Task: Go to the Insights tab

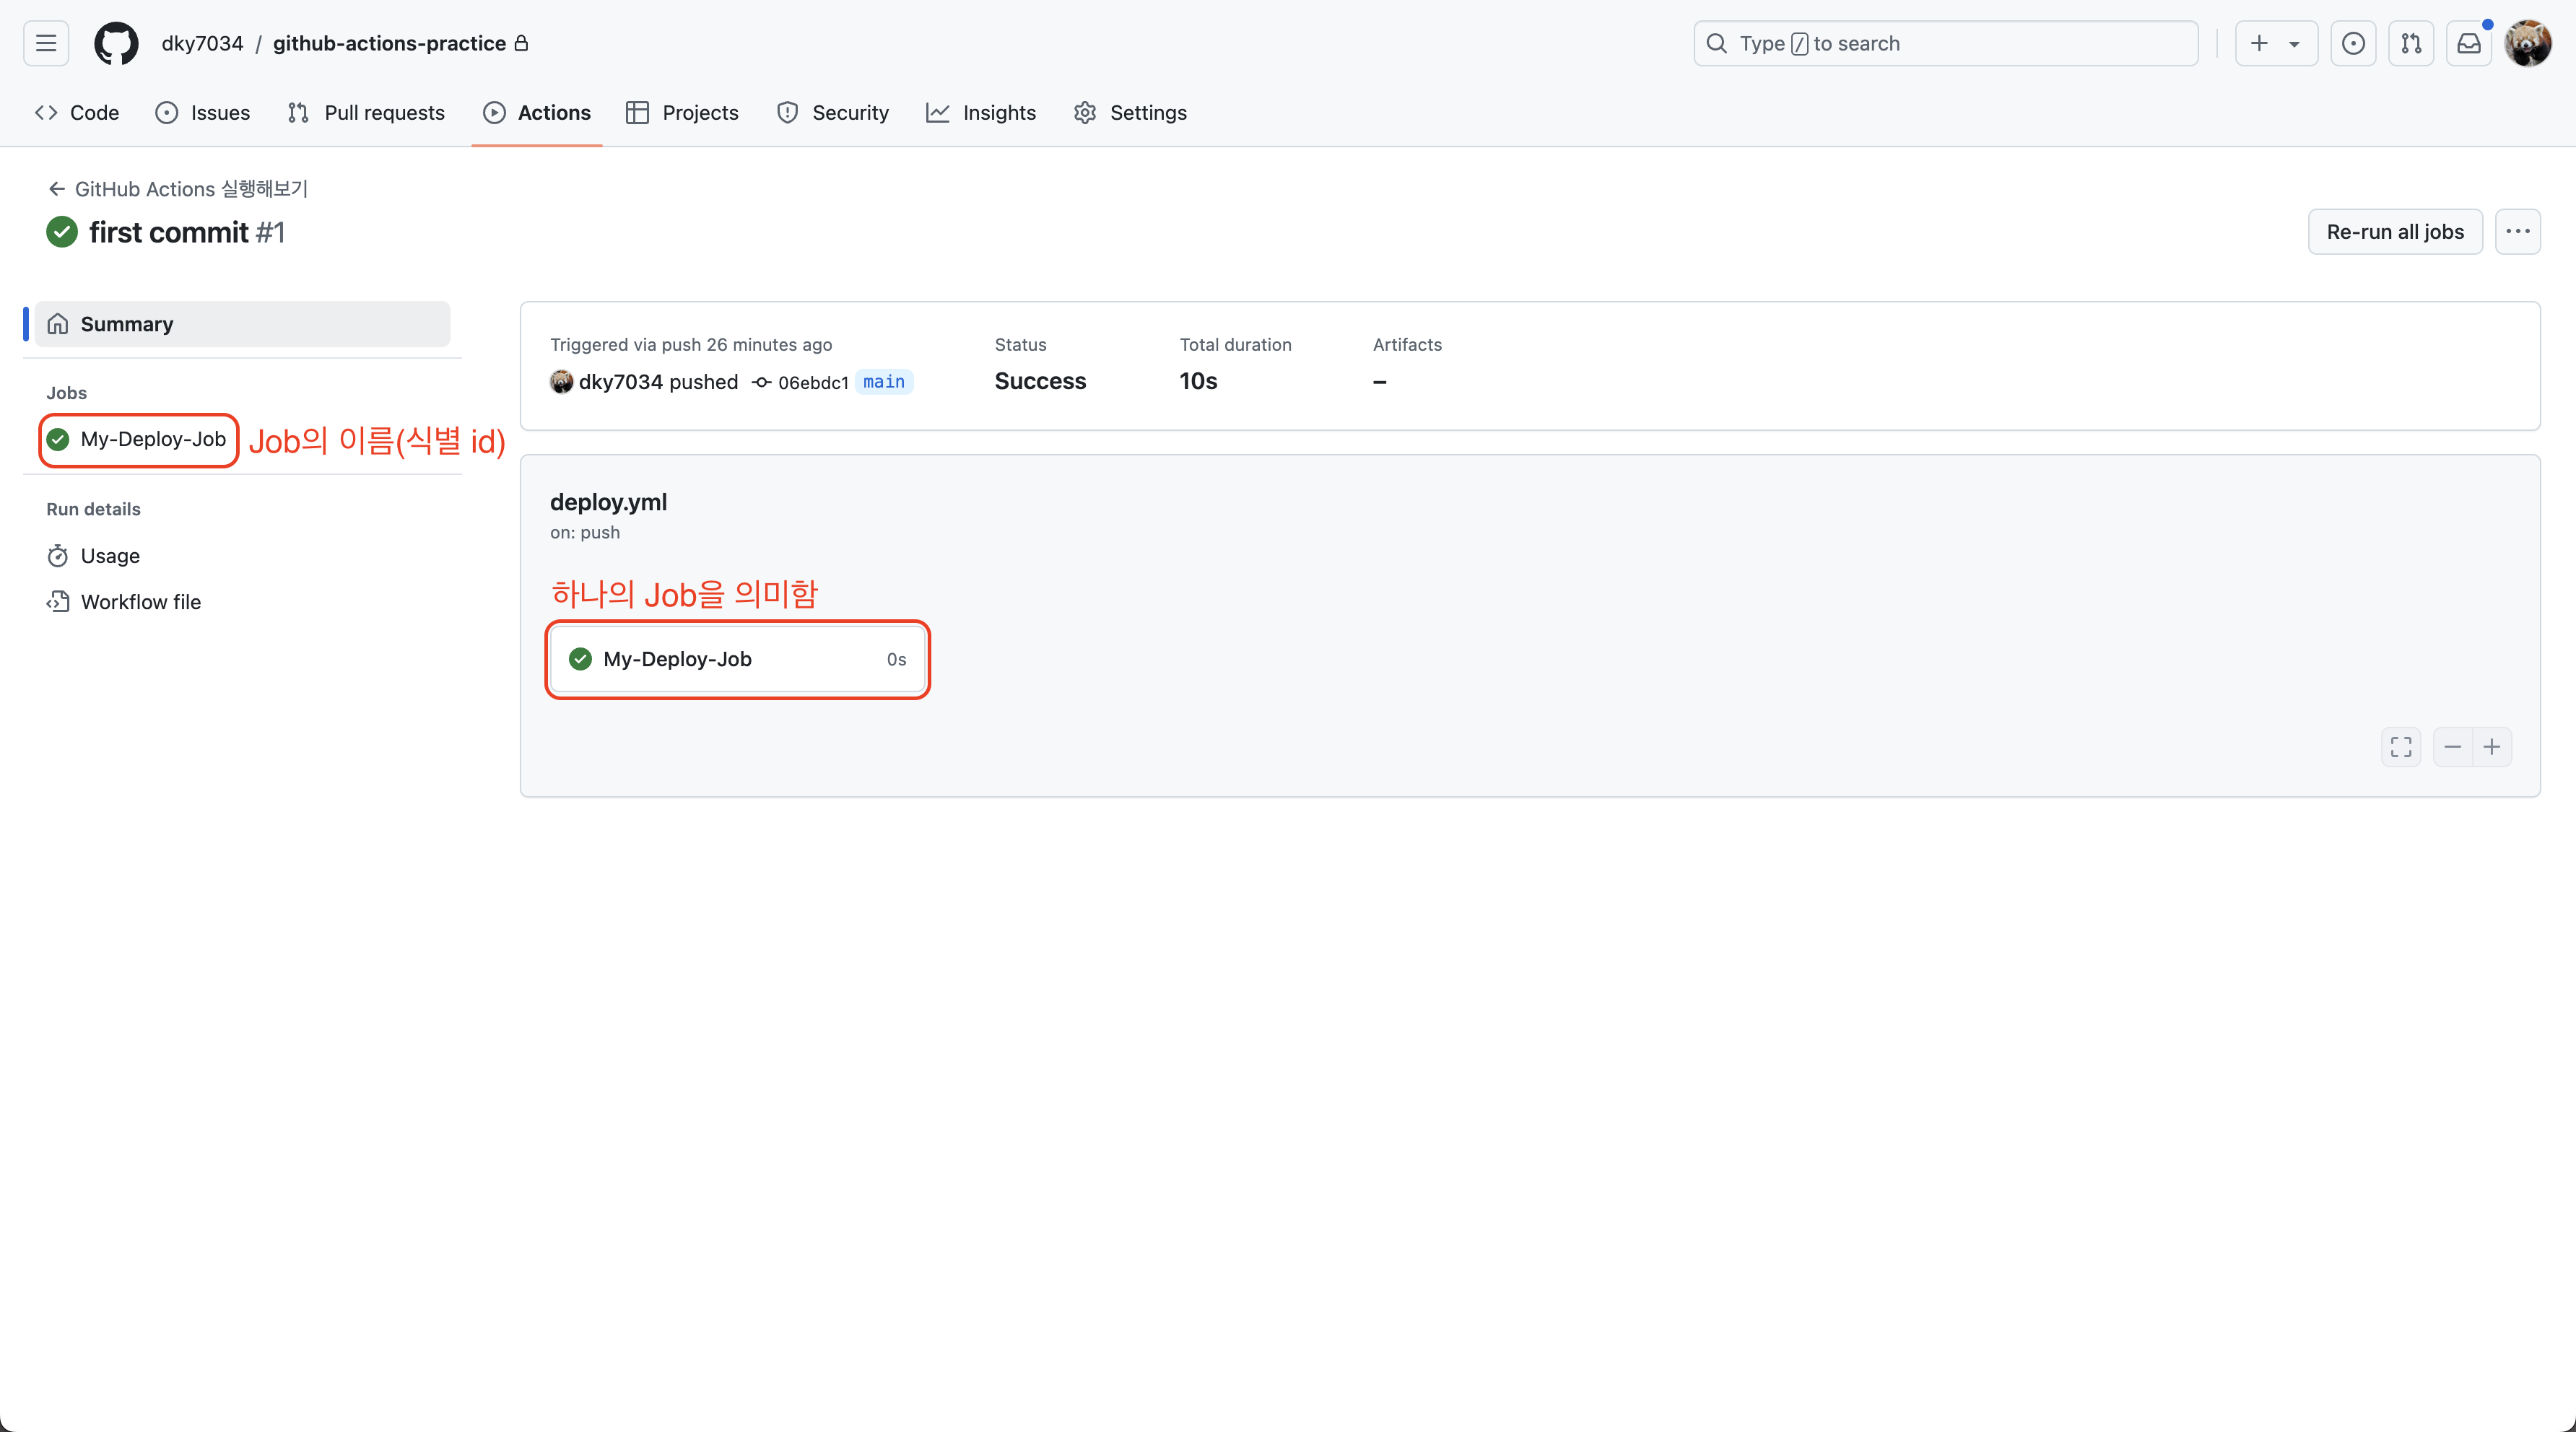Action: point(981,113)
